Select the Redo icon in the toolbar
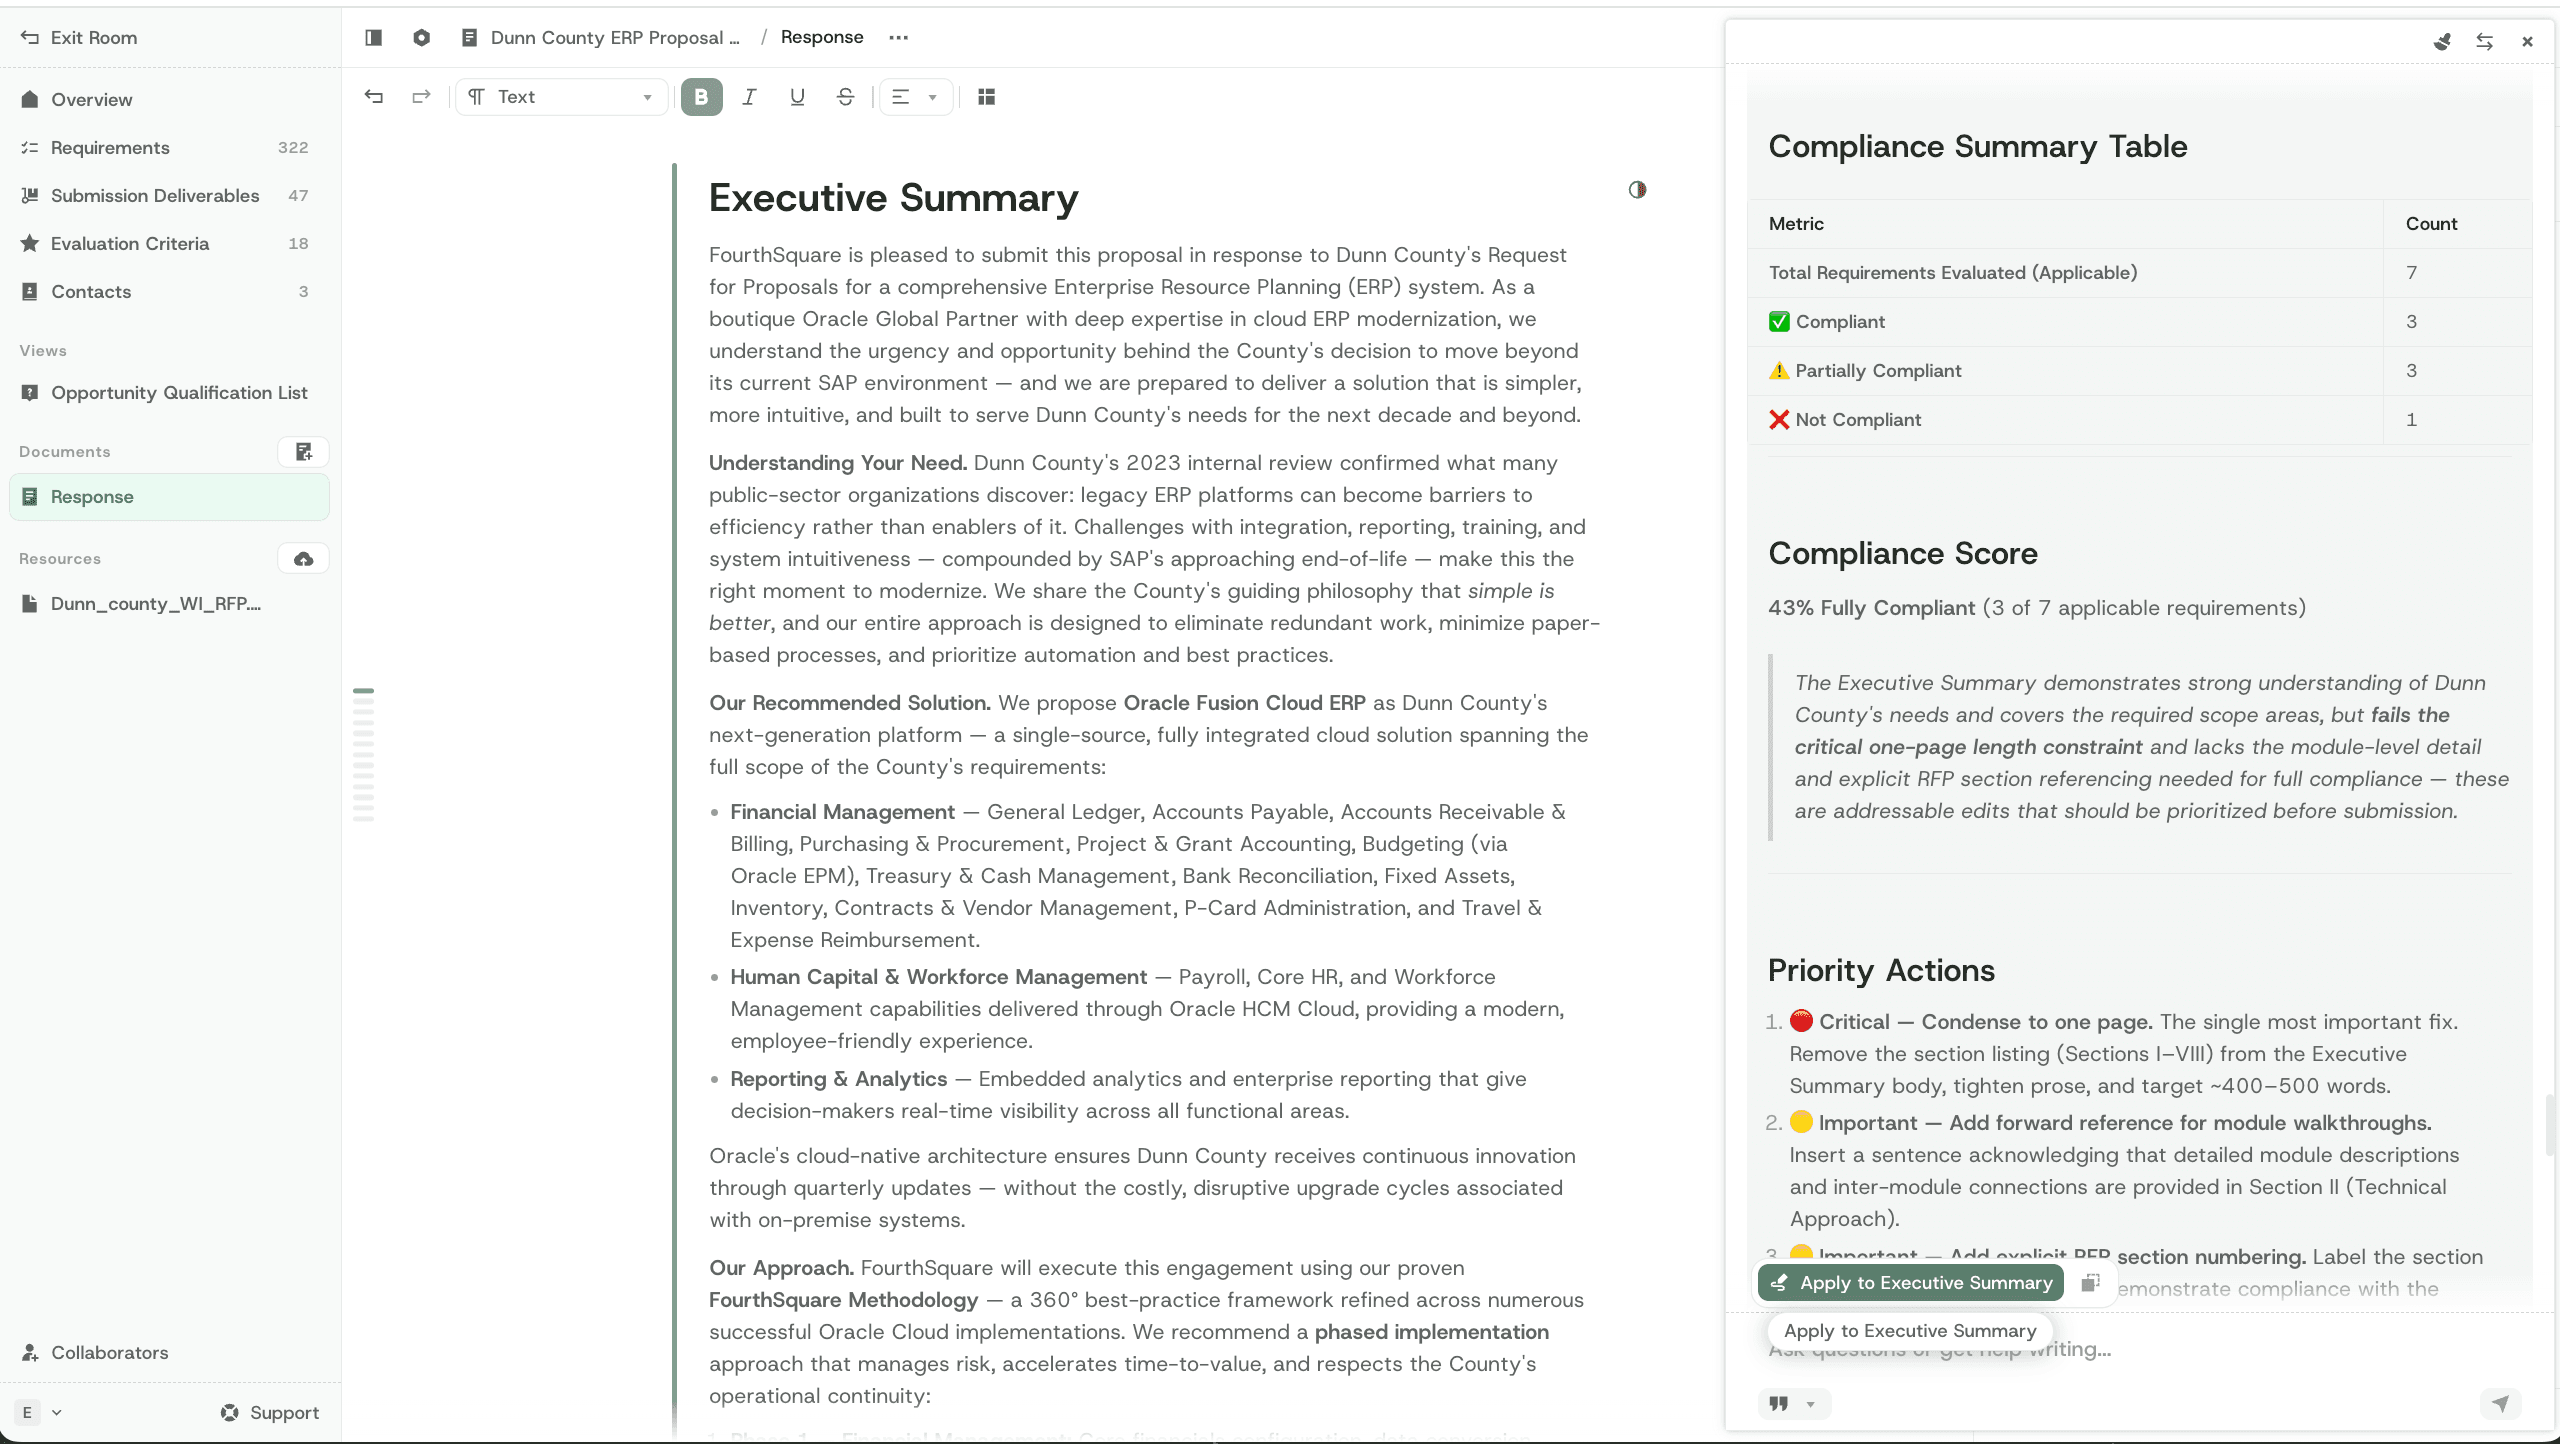2560x1444 pixels. (x=420, y=96)
